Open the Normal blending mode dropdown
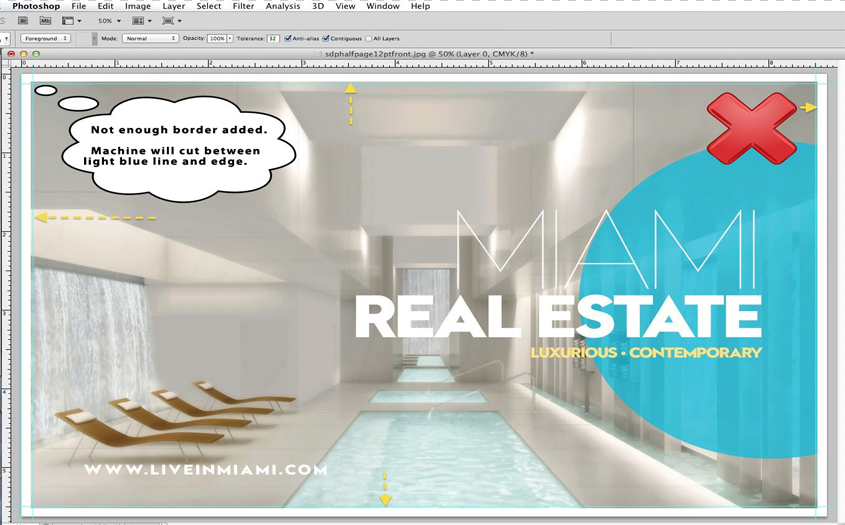The width and height of the screenshot is (845, 525). [150, 38]
